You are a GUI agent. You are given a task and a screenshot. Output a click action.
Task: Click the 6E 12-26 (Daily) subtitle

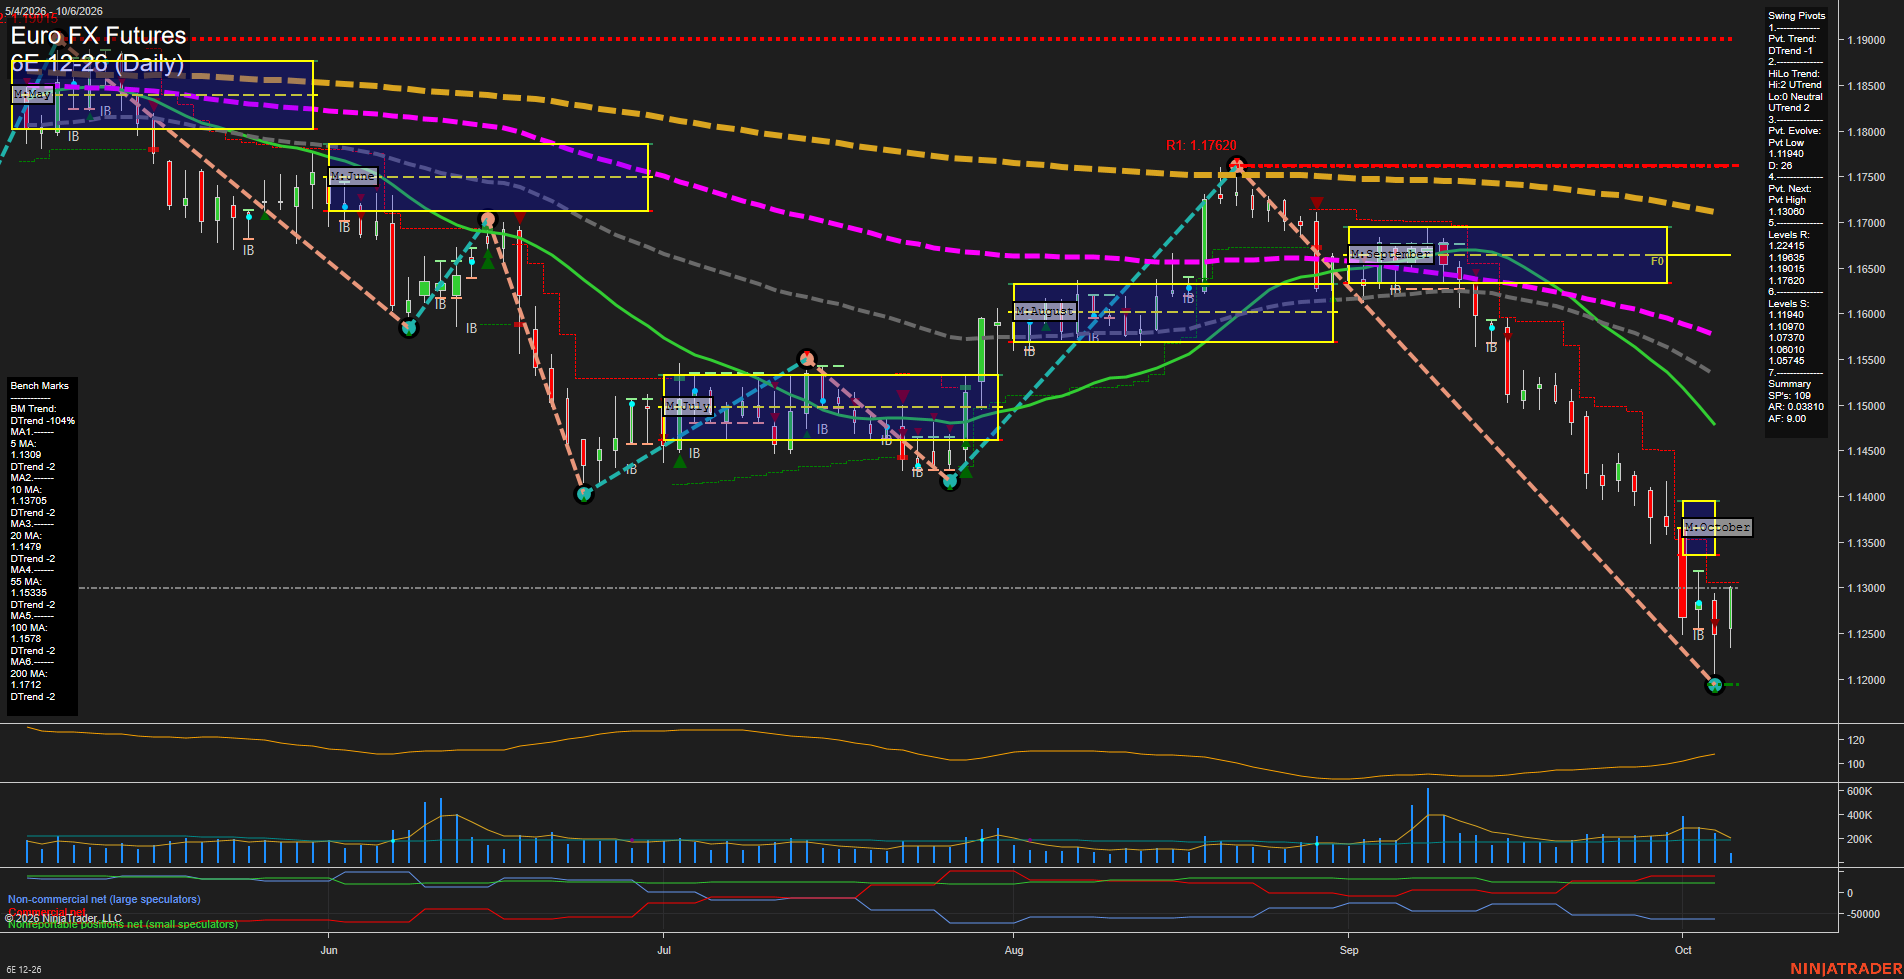point(97,64)
